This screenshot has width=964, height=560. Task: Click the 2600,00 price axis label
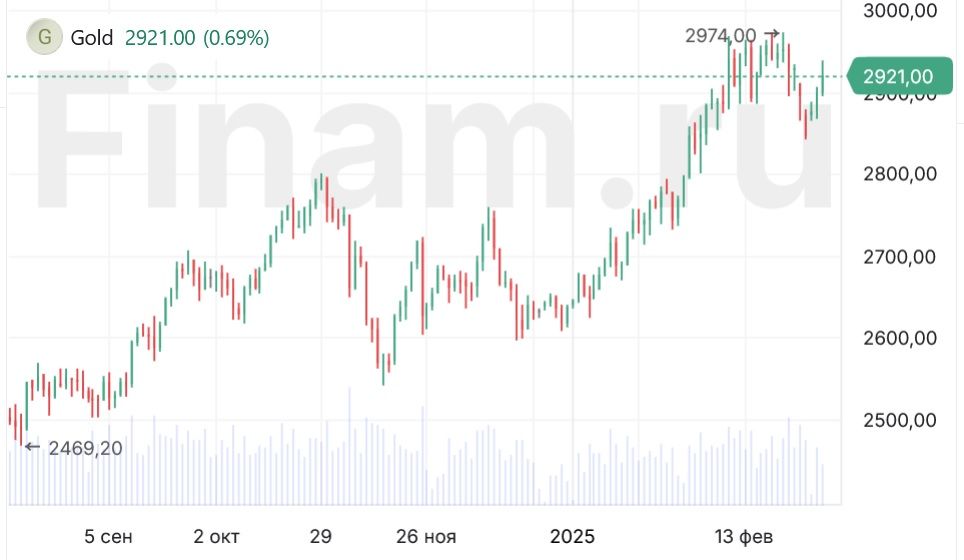tap(898, 338)
